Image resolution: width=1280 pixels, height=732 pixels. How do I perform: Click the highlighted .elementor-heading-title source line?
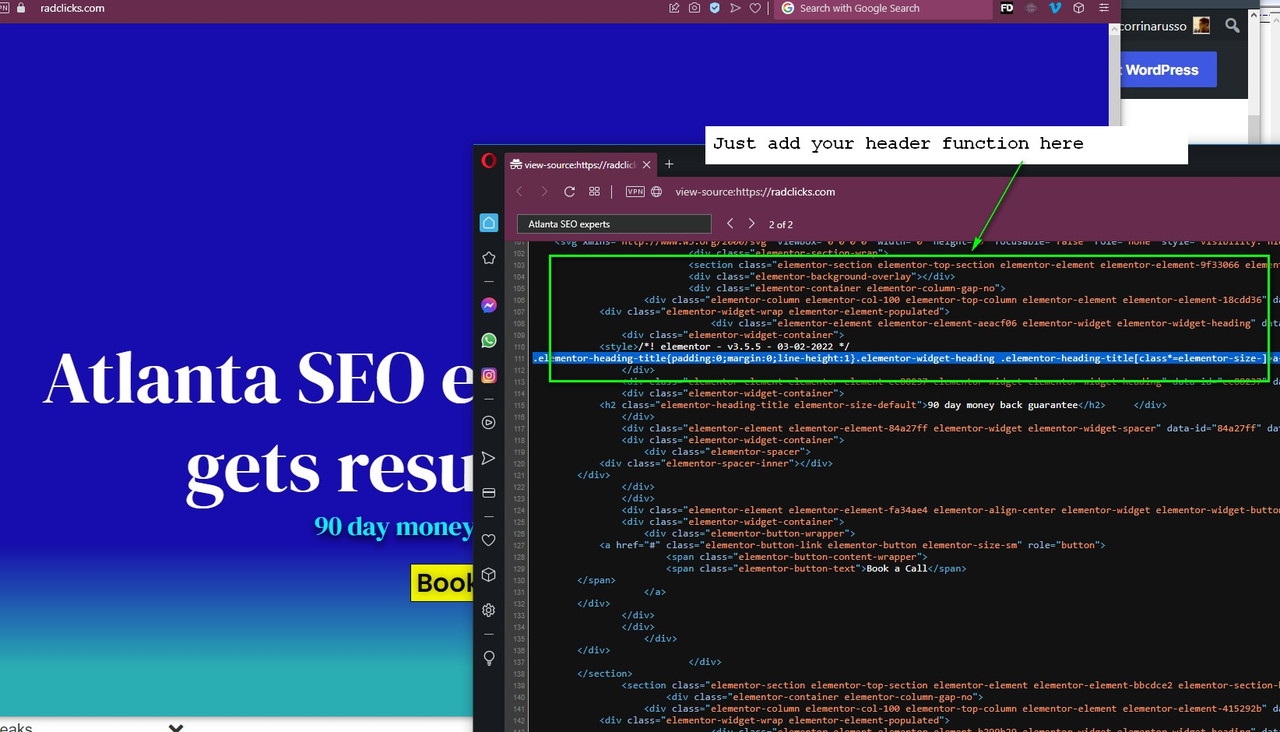click(905, 358)
